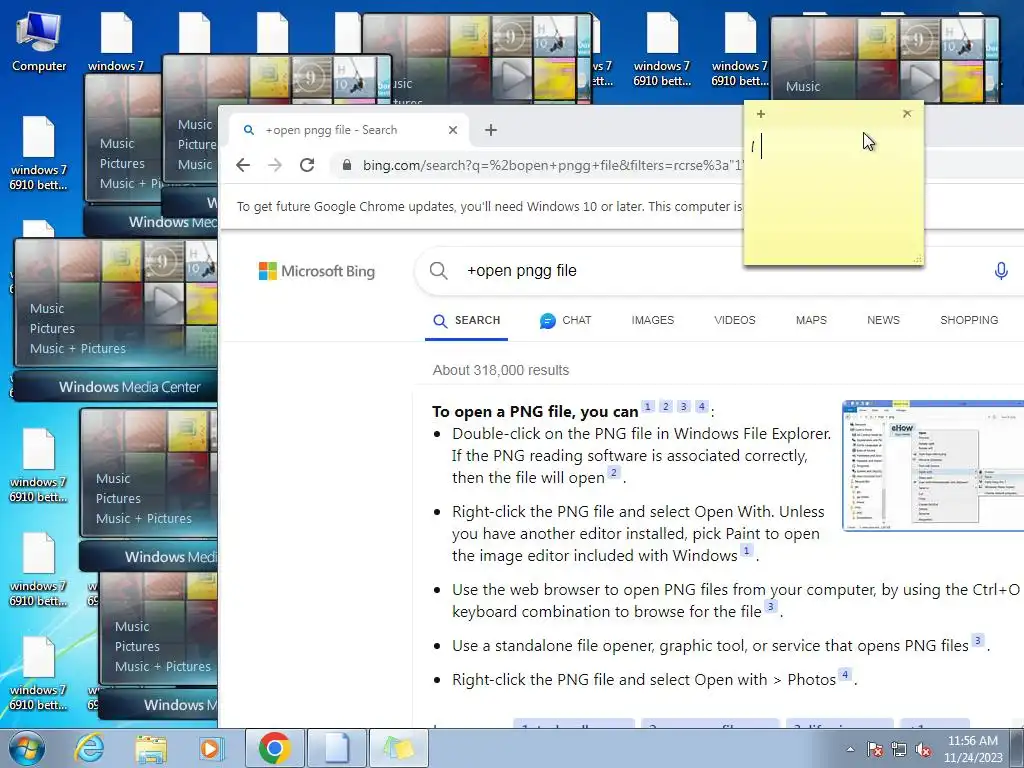The width and height of the screenshot is (1024, 768).
Task: Go forward in Chrome
Action: (x=275, y=165)
